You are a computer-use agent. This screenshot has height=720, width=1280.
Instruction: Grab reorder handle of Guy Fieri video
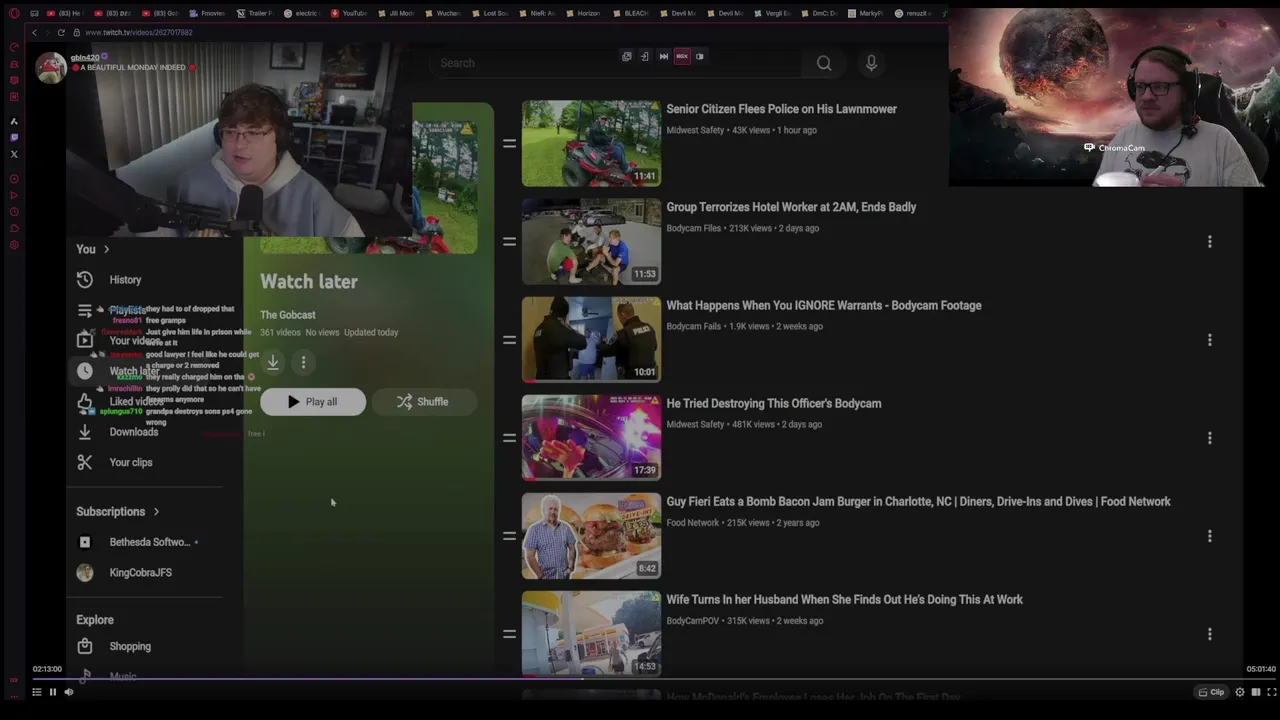tap(509, 536)
